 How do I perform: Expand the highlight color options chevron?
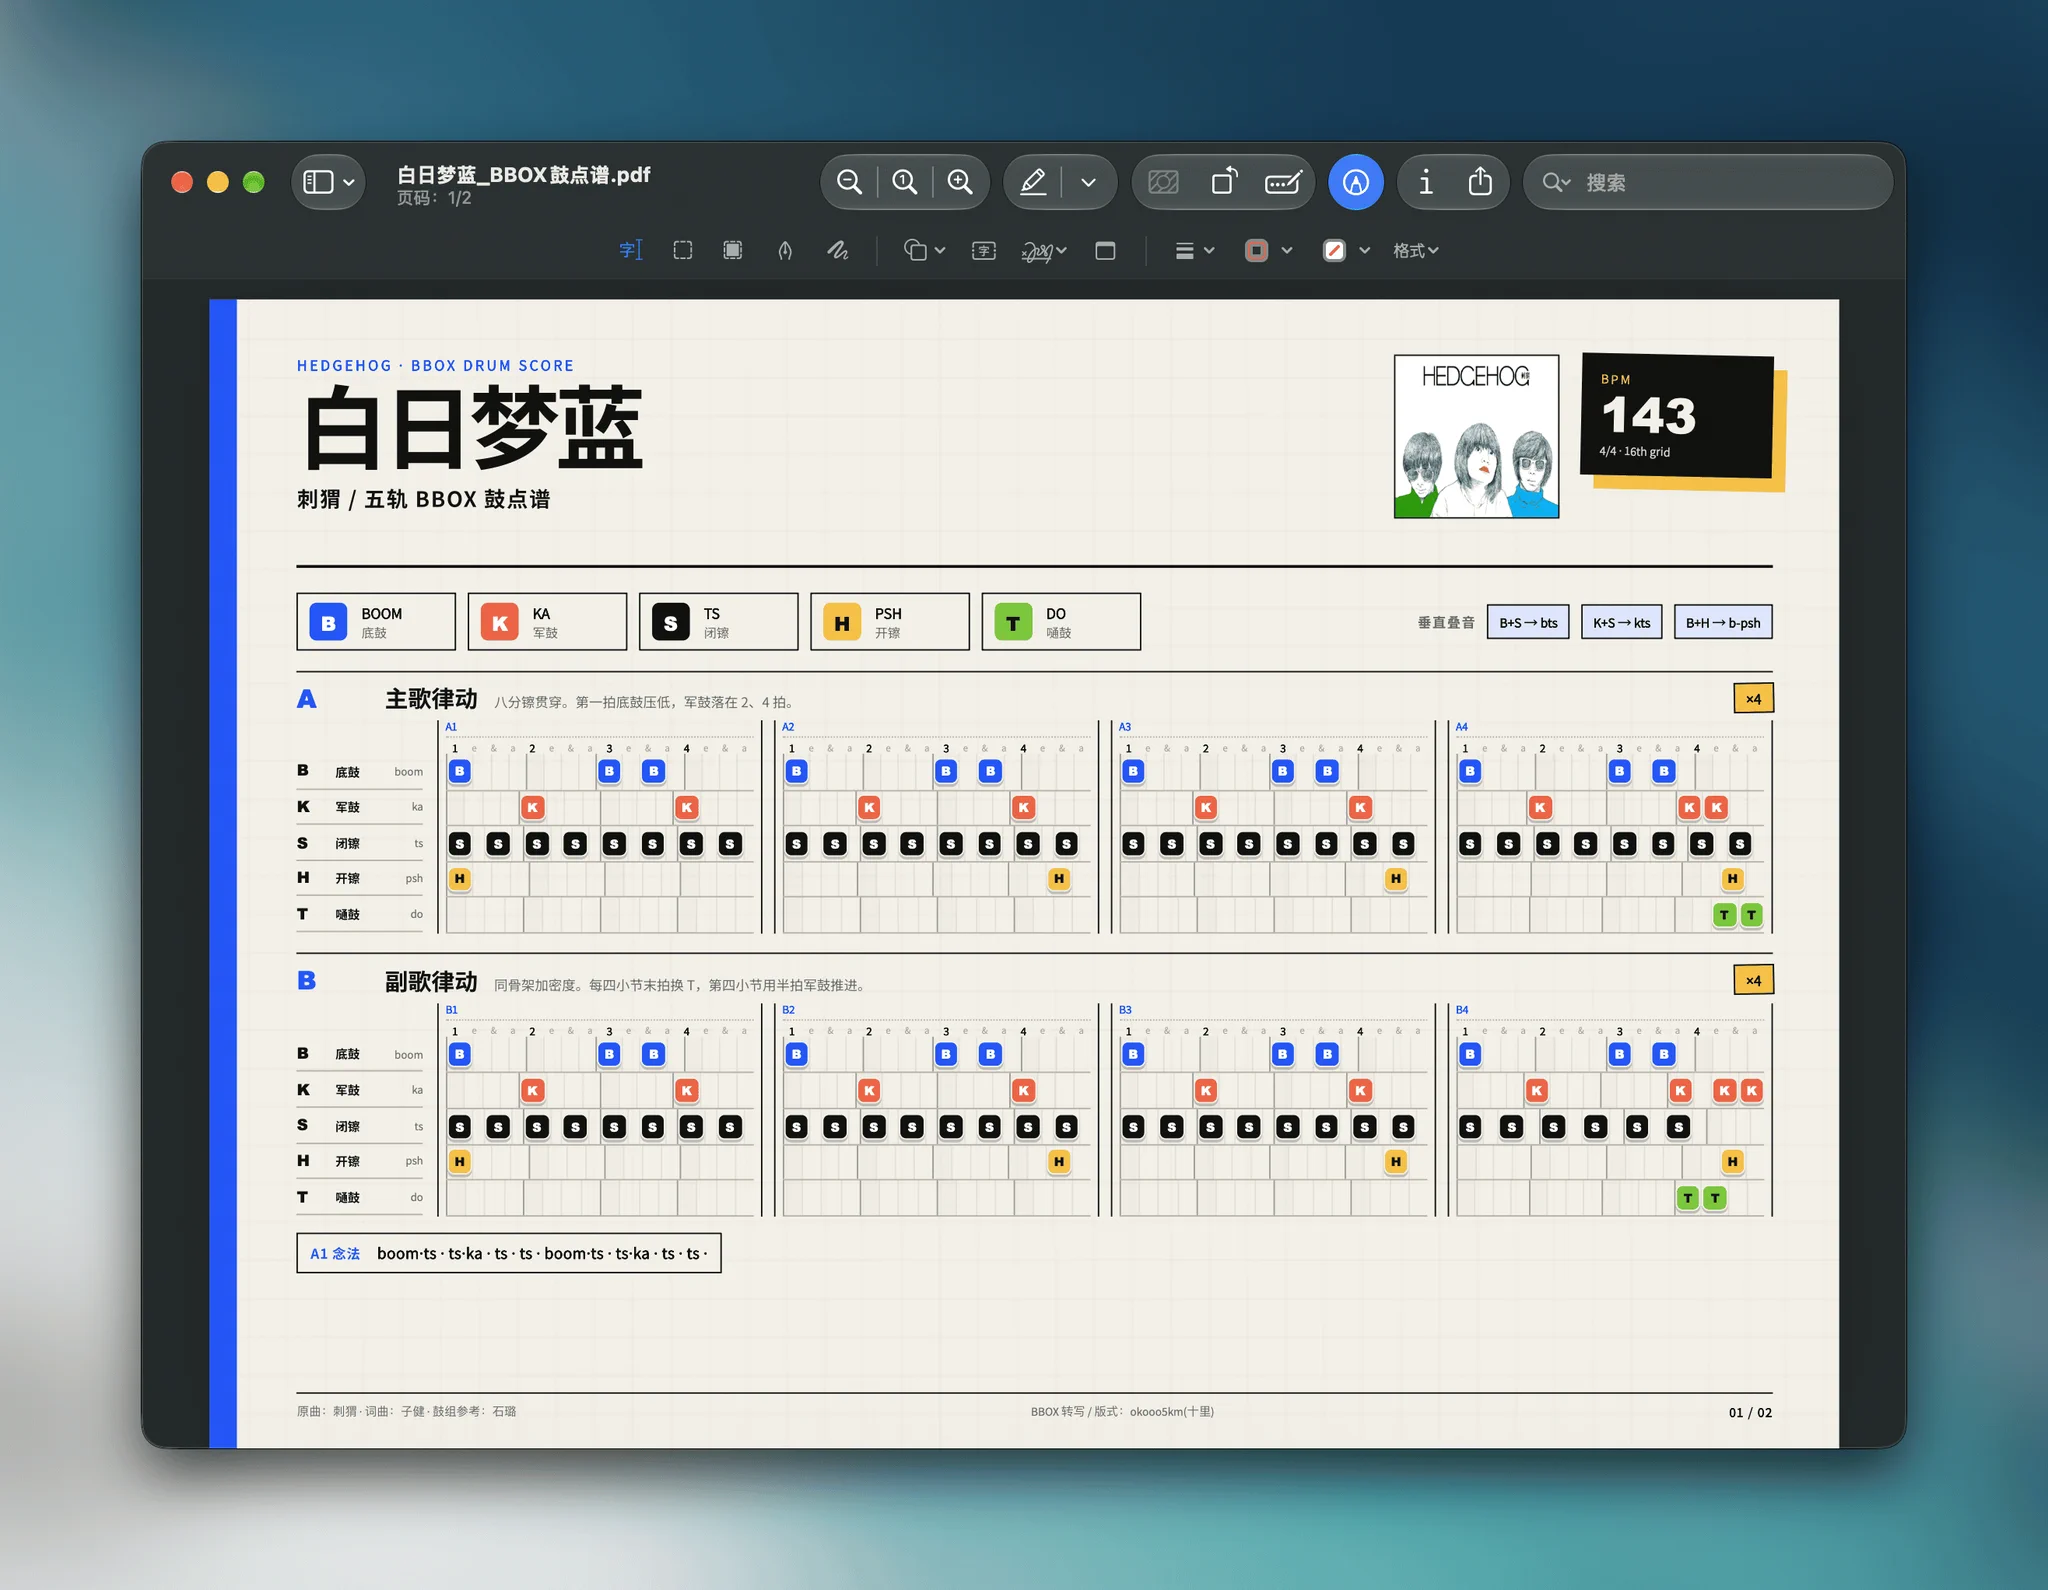[1089, 182]
